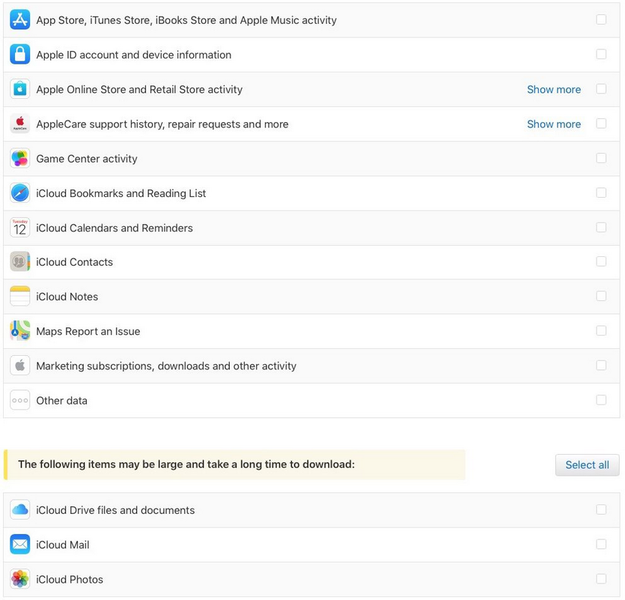Enable Apple Online Store activity checkbox

tap(601, 89)
